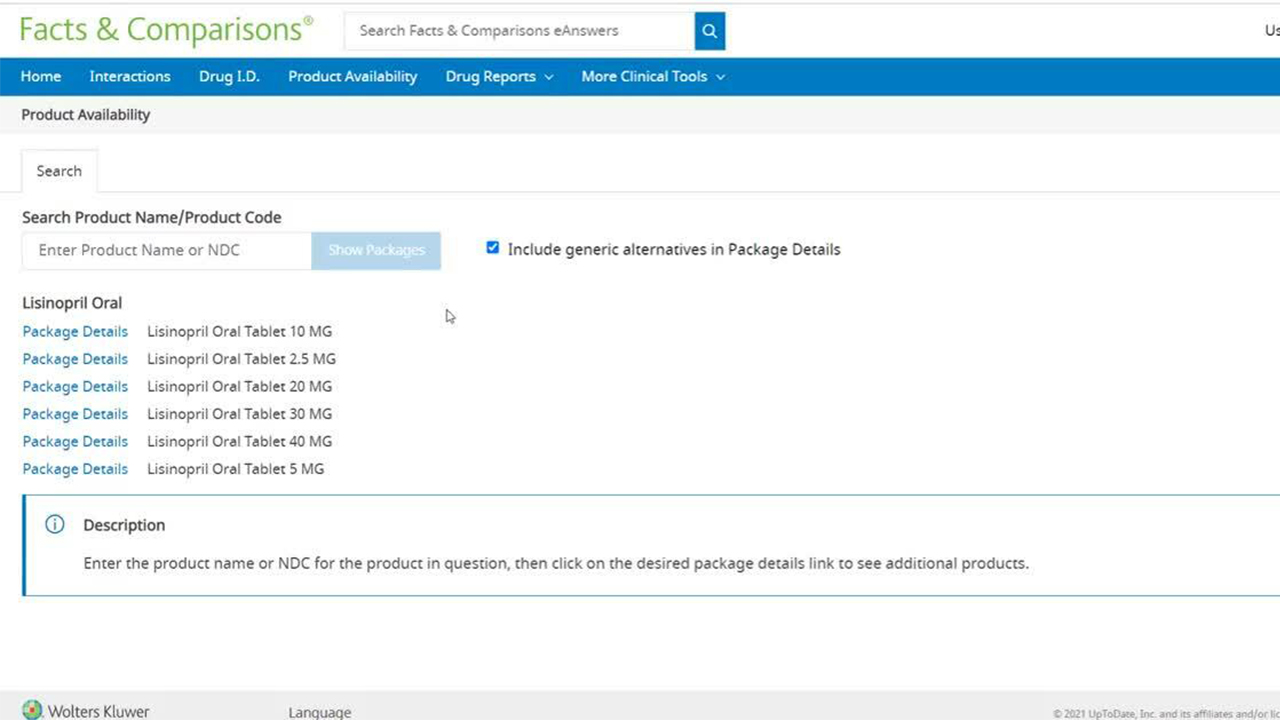This screenshot has height=720, width=1280.
Task: Open the Home menu item
Action: tap(41, 77)
